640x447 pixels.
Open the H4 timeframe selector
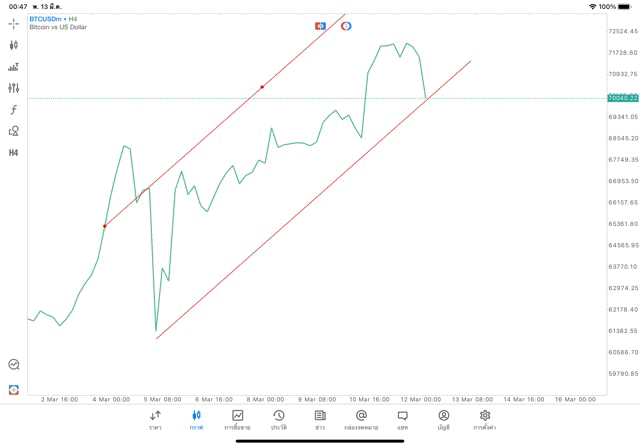click(x=14, y=153)
